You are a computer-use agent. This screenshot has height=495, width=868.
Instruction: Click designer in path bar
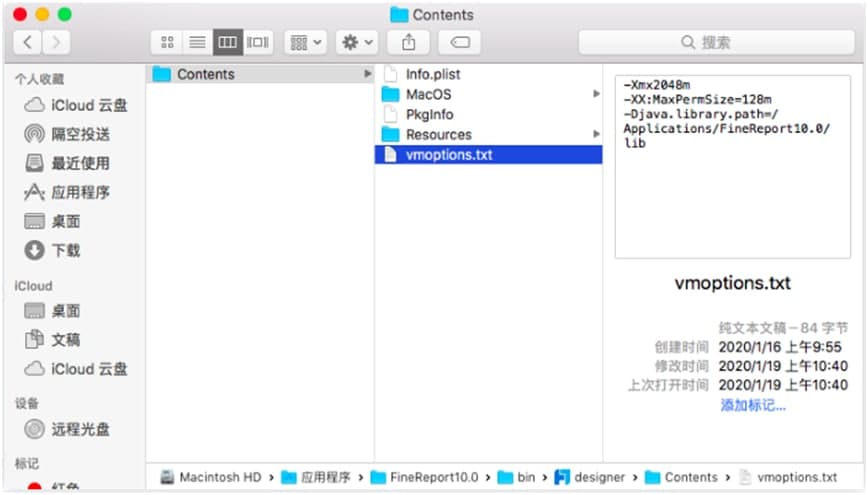pos(590,477)
